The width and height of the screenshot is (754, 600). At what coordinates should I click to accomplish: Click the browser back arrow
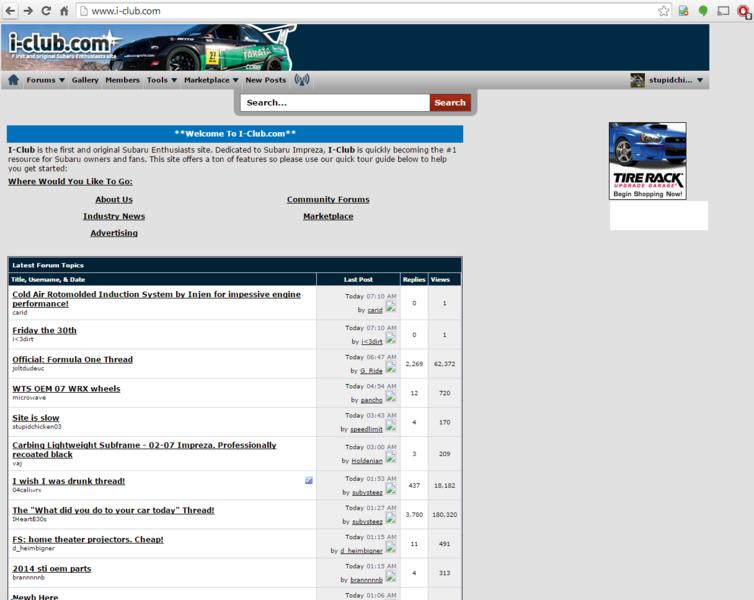10,11
